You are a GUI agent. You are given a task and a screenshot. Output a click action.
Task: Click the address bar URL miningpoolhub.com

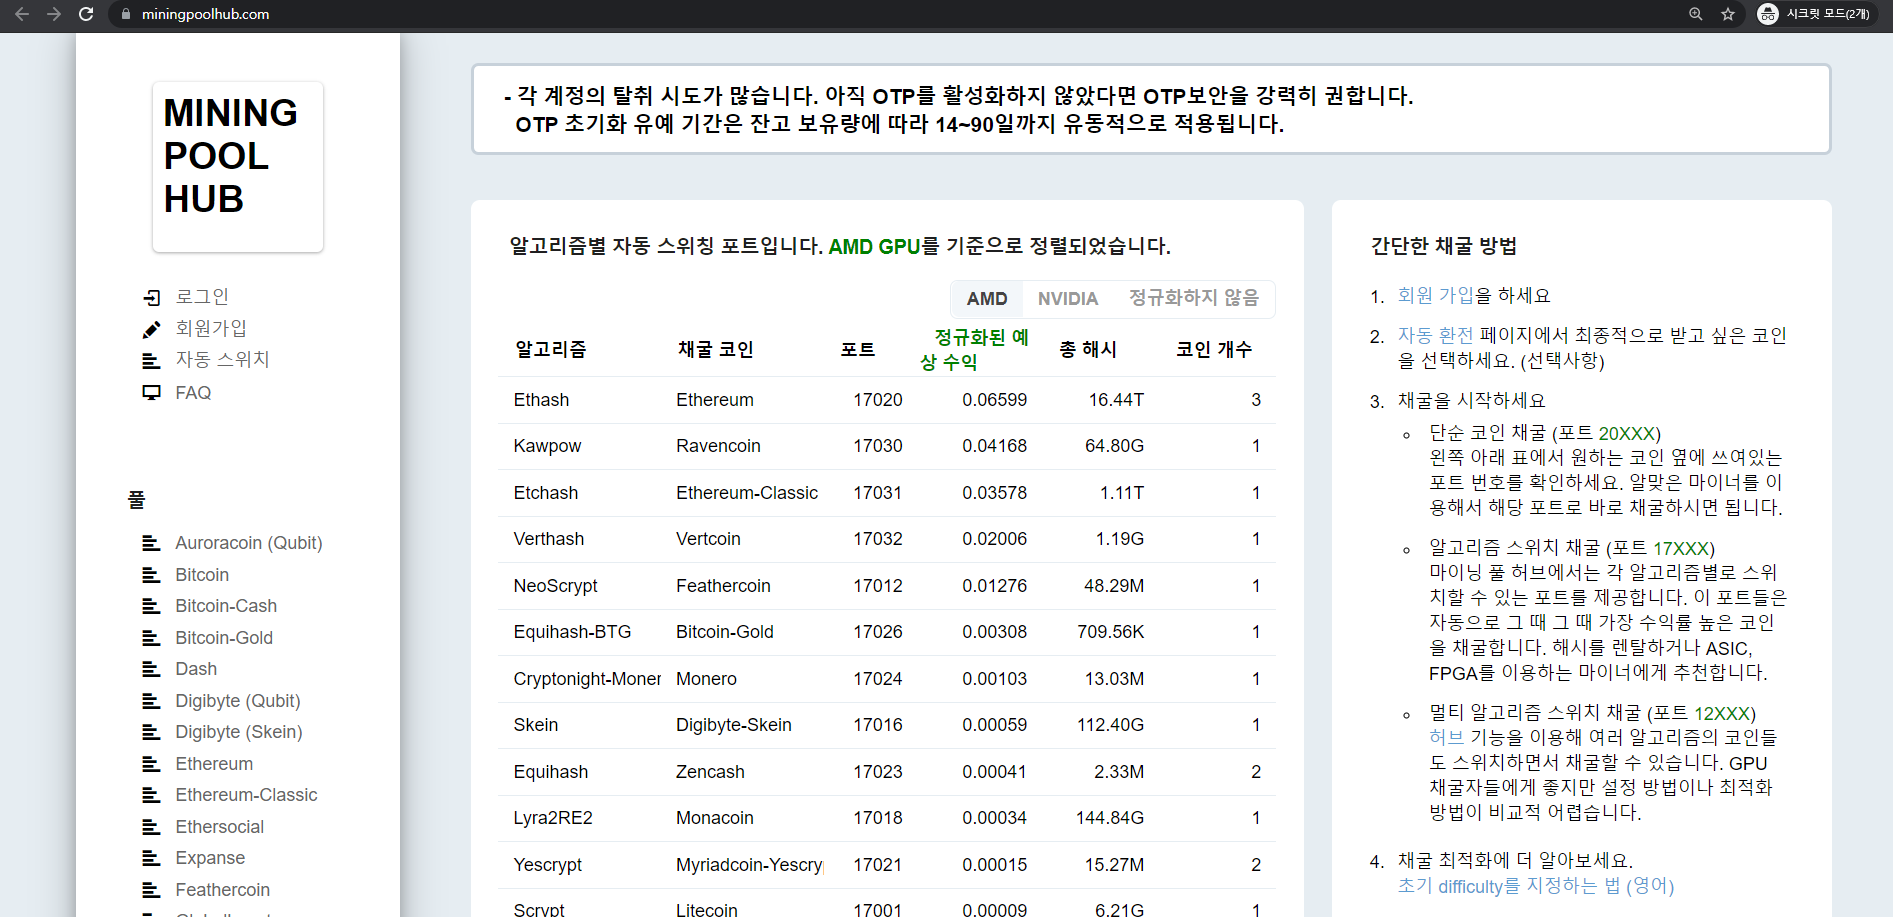[205, 14]
